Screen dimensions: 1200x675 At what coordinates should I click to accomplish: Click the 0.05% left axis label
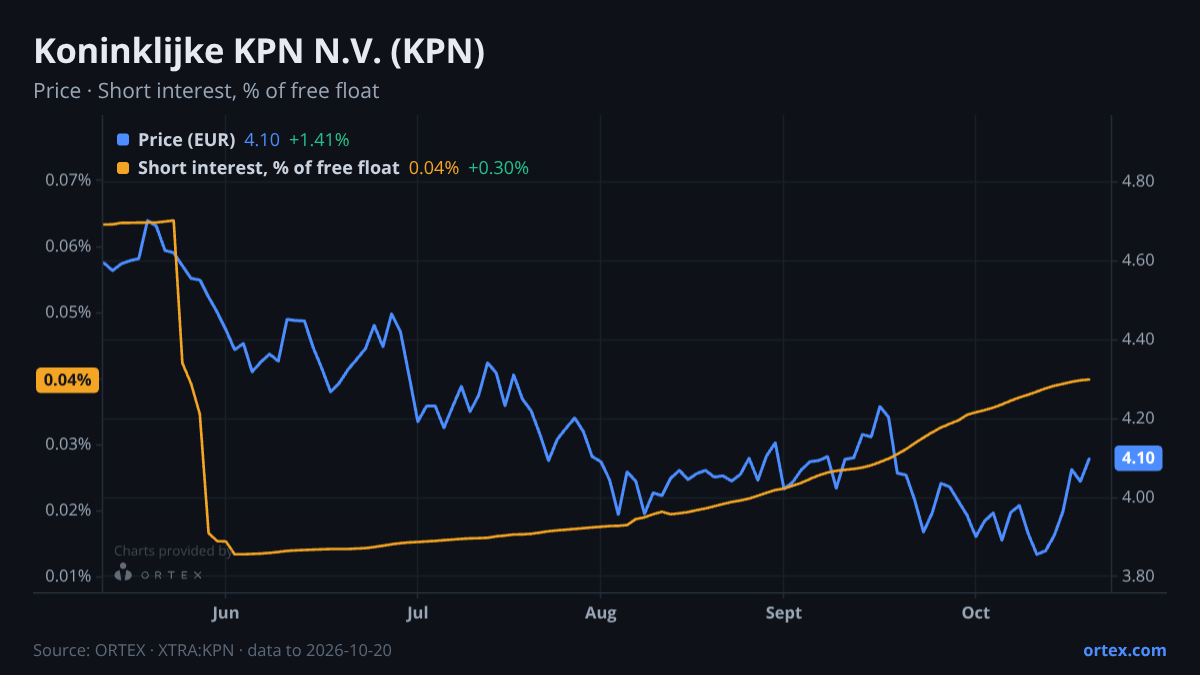69,313
